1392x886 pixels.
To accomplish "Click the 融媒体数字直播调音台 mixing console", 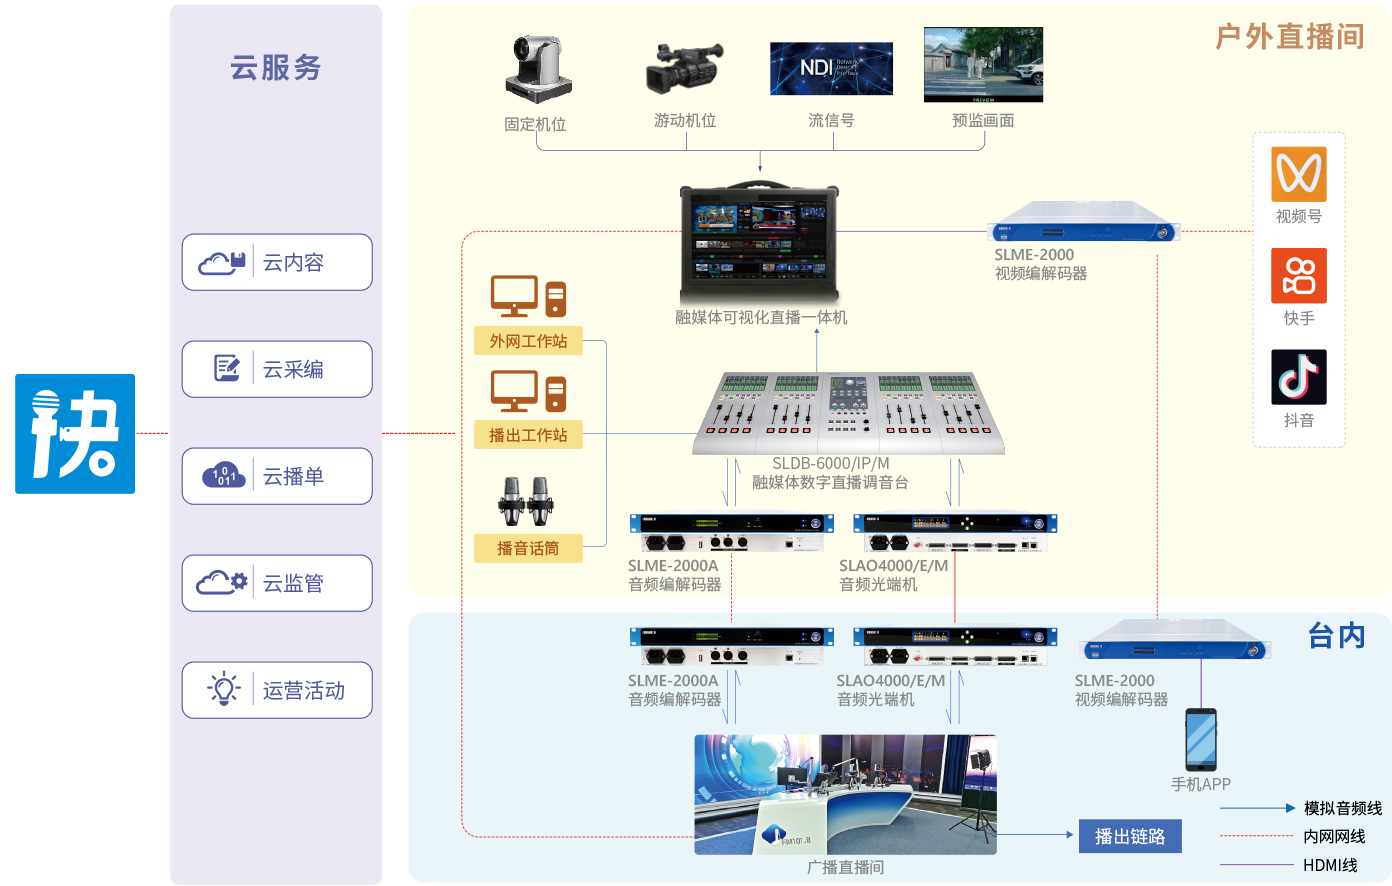I will [849, 414].
